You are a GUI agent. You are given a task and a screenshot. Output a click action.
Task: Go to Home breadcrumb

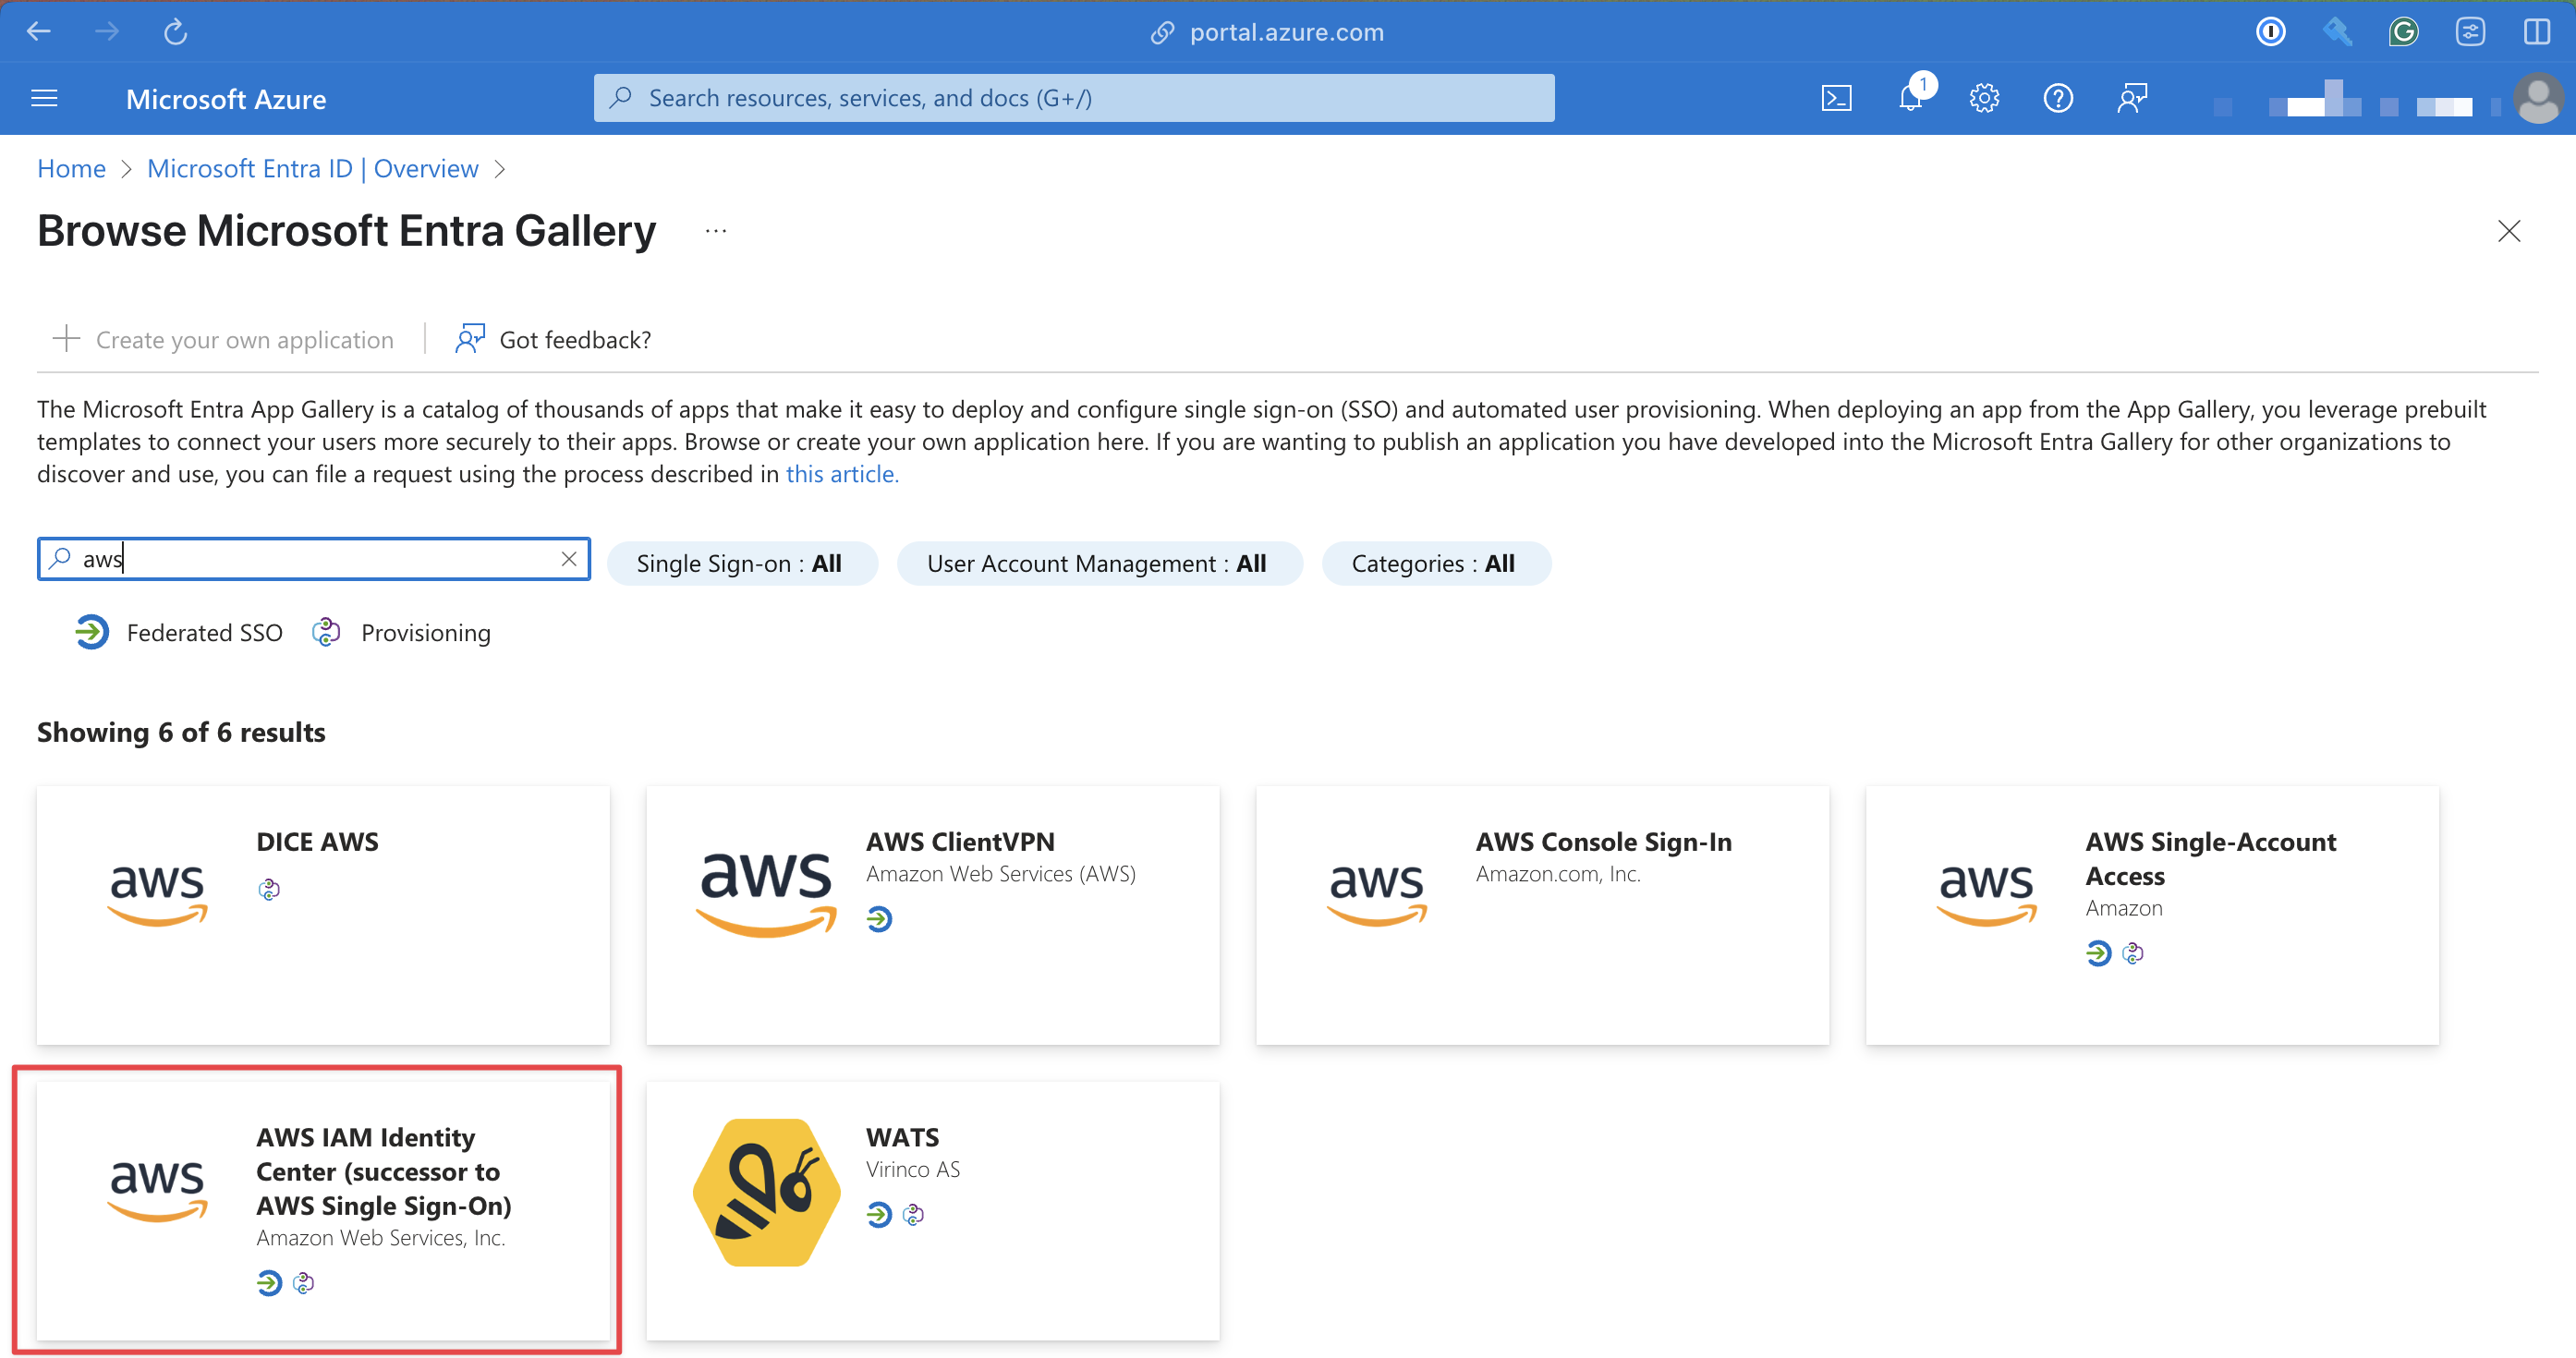tap(71, 168)
